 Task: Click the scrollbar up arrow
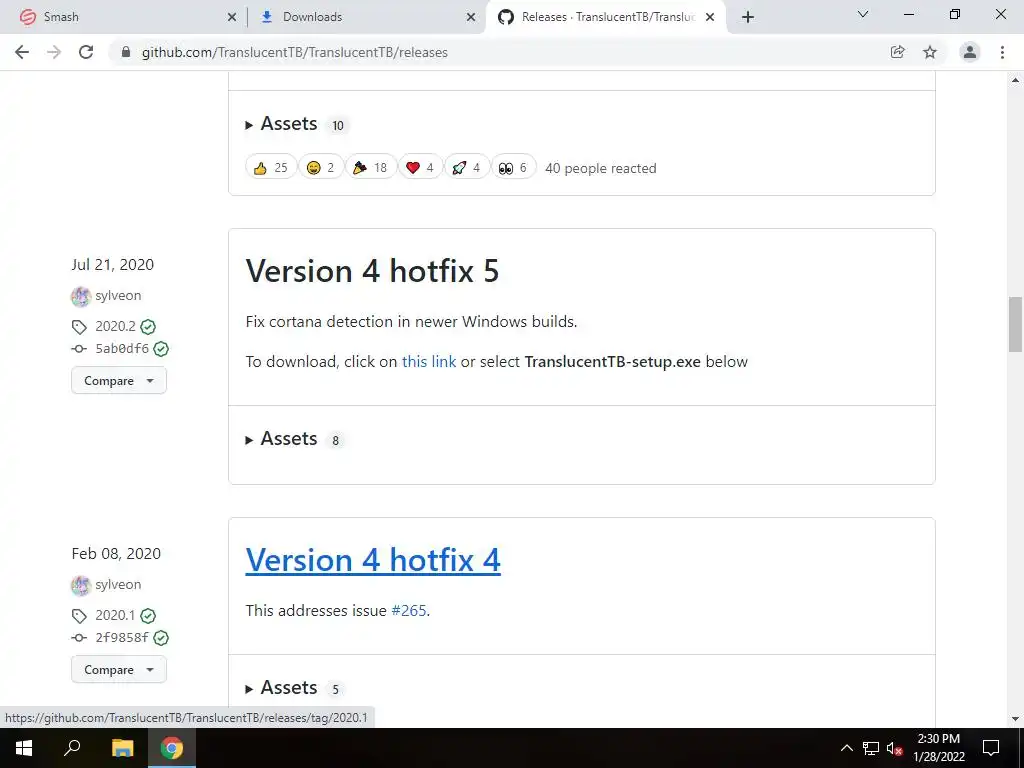pyautogui.click(x=1016, y=80)
